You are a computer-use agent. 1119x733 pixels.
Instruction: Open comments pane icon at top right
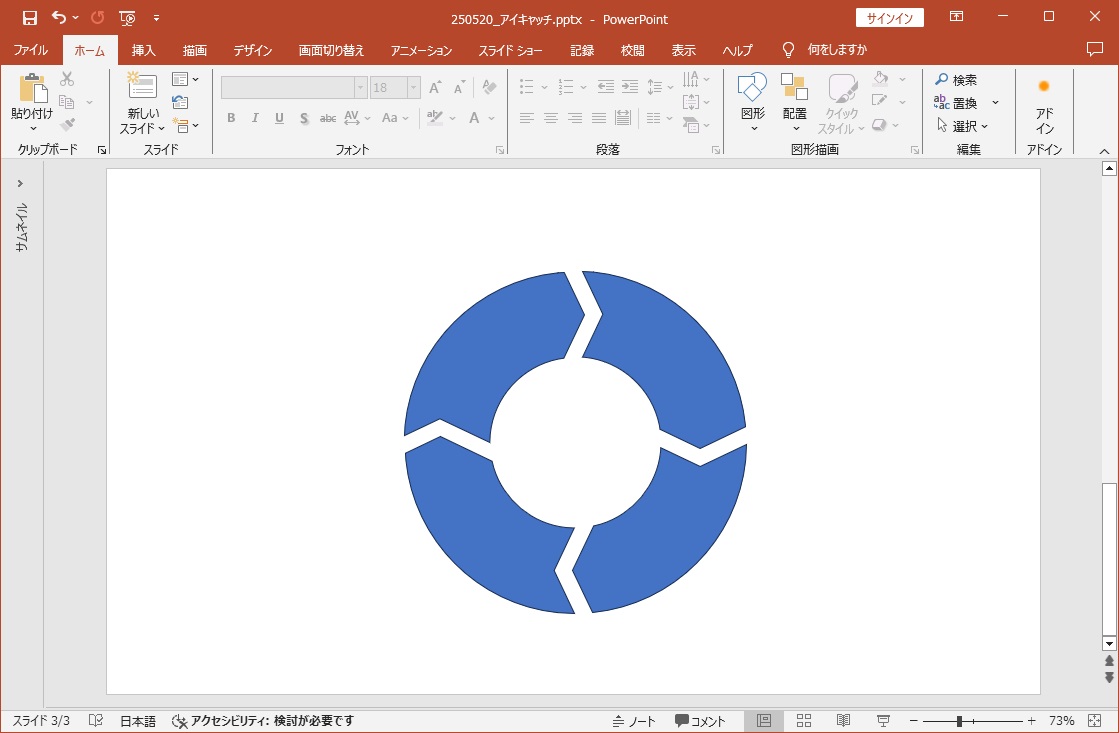pos(1094,49)
